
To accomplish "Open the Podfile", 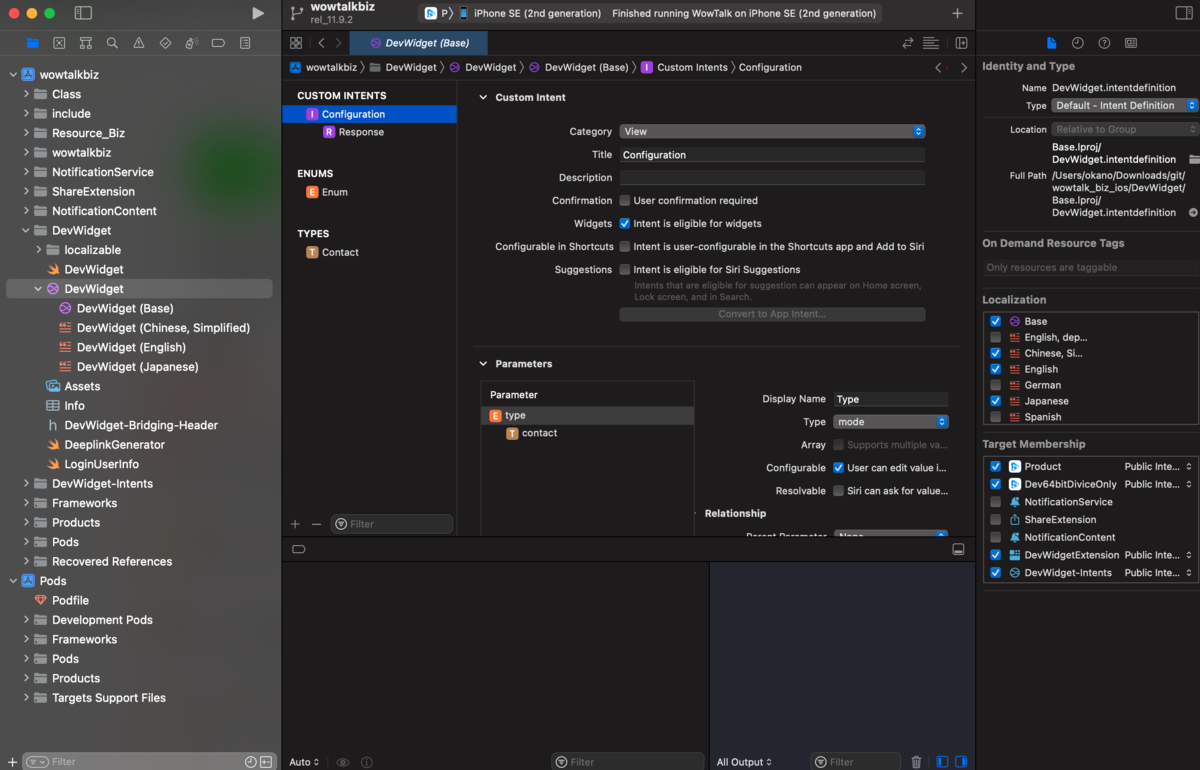I will click(x=70, y=600).
